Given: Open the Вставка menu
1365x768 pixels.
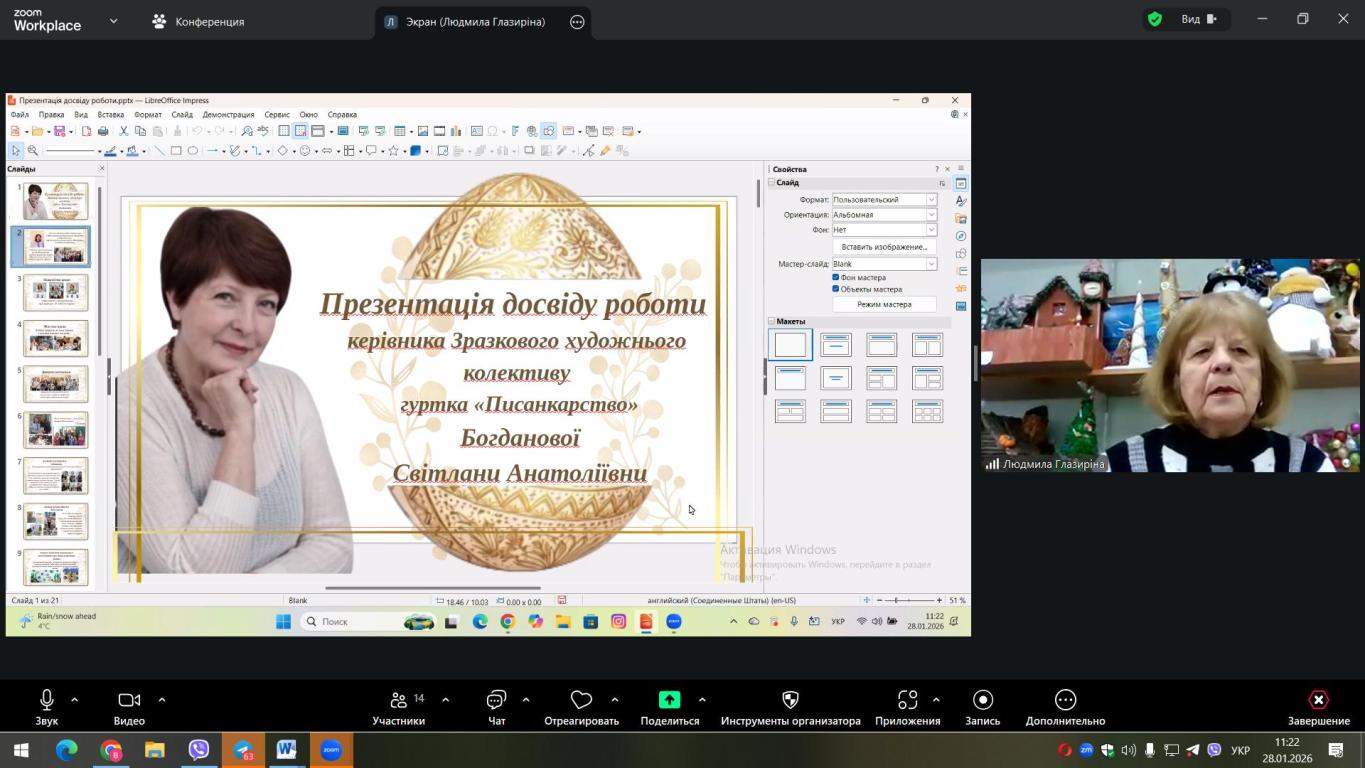Looking at the screenshot, I should 111,115.
